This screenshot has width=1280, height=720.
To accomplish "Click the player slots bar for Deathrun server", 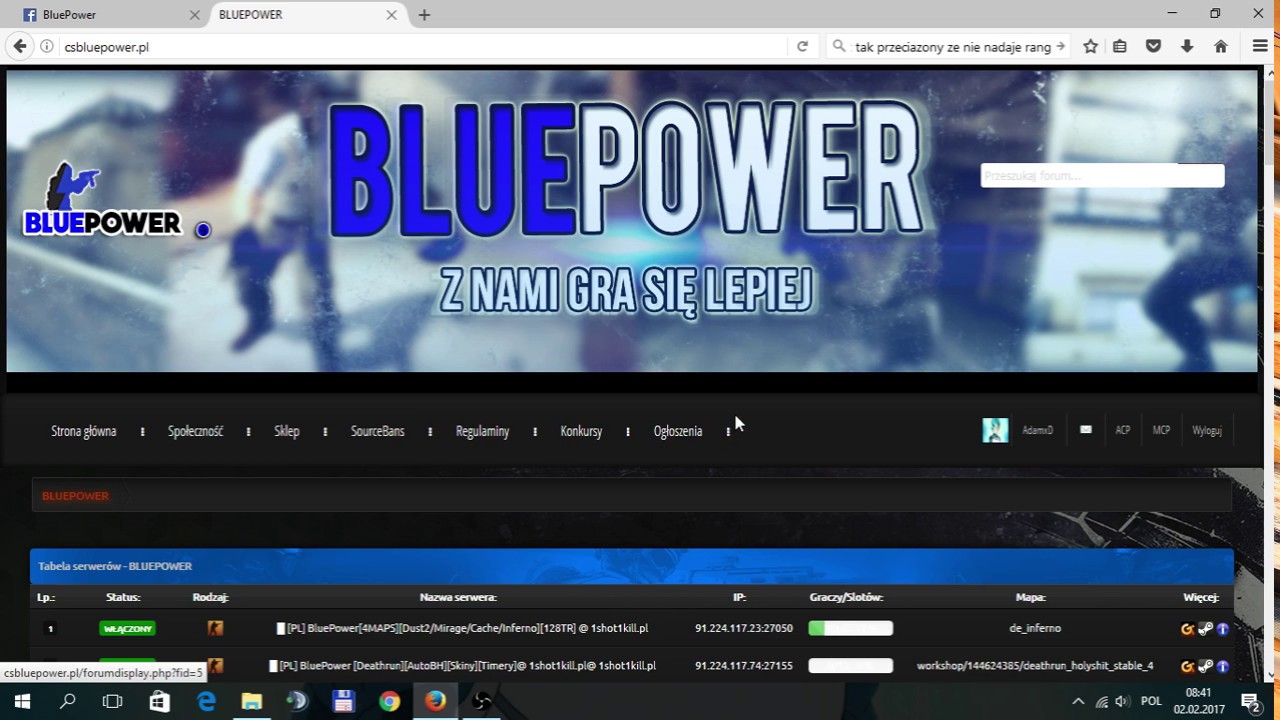I will click(850, 665).
